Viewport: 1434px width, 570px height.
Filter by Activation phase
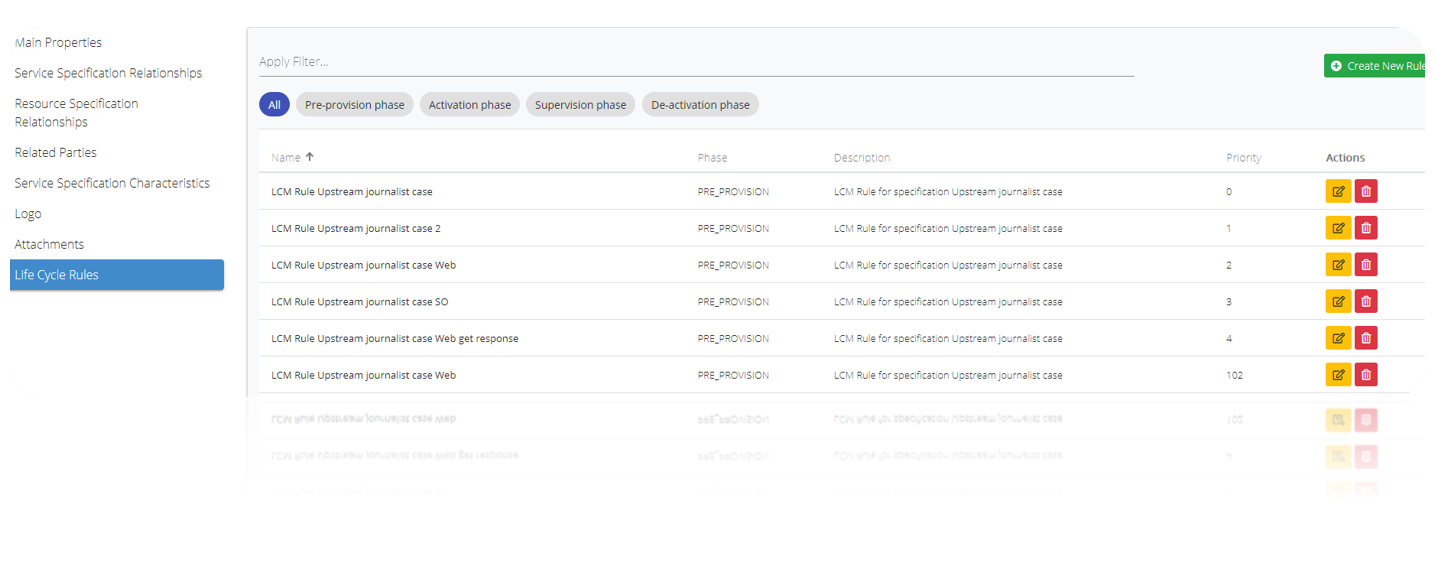(469, 105)
